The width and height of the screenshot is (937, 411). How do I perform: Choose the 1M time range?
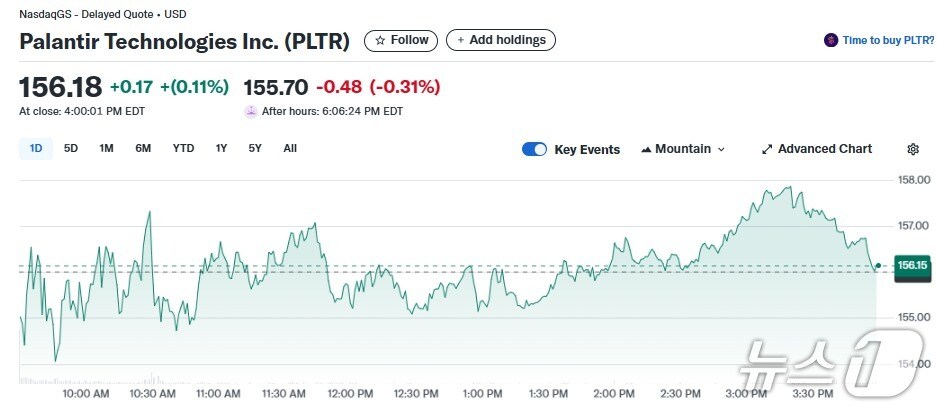click(106, 148)
